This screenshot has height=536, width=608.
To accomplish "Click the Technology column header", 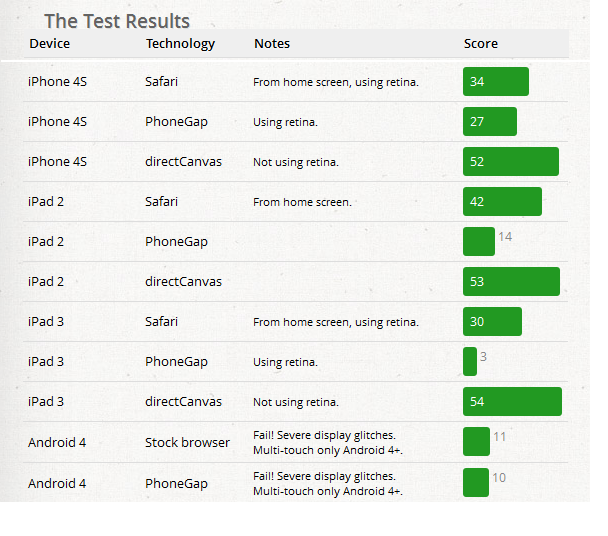I will click(x=180, y=44).
